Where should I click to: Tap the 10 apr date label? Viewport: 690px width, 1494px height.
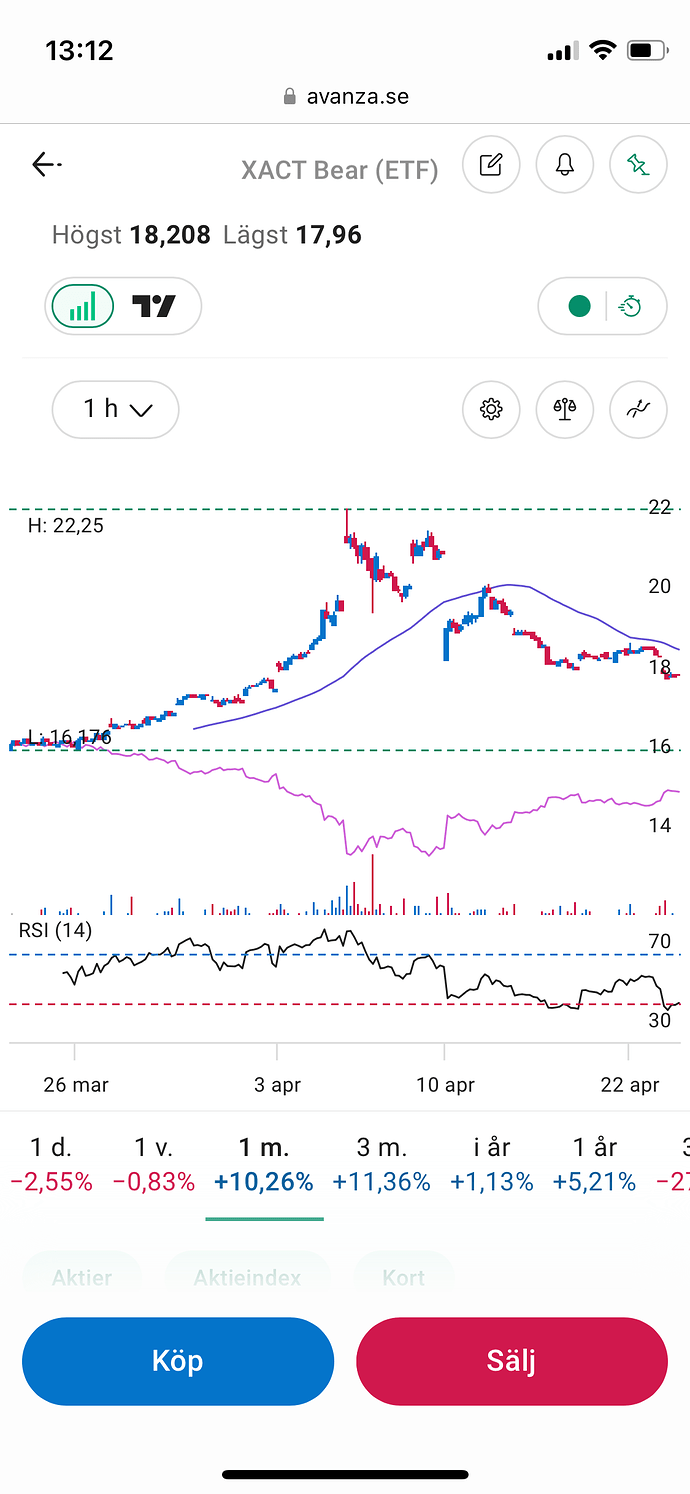(445, 1085)
